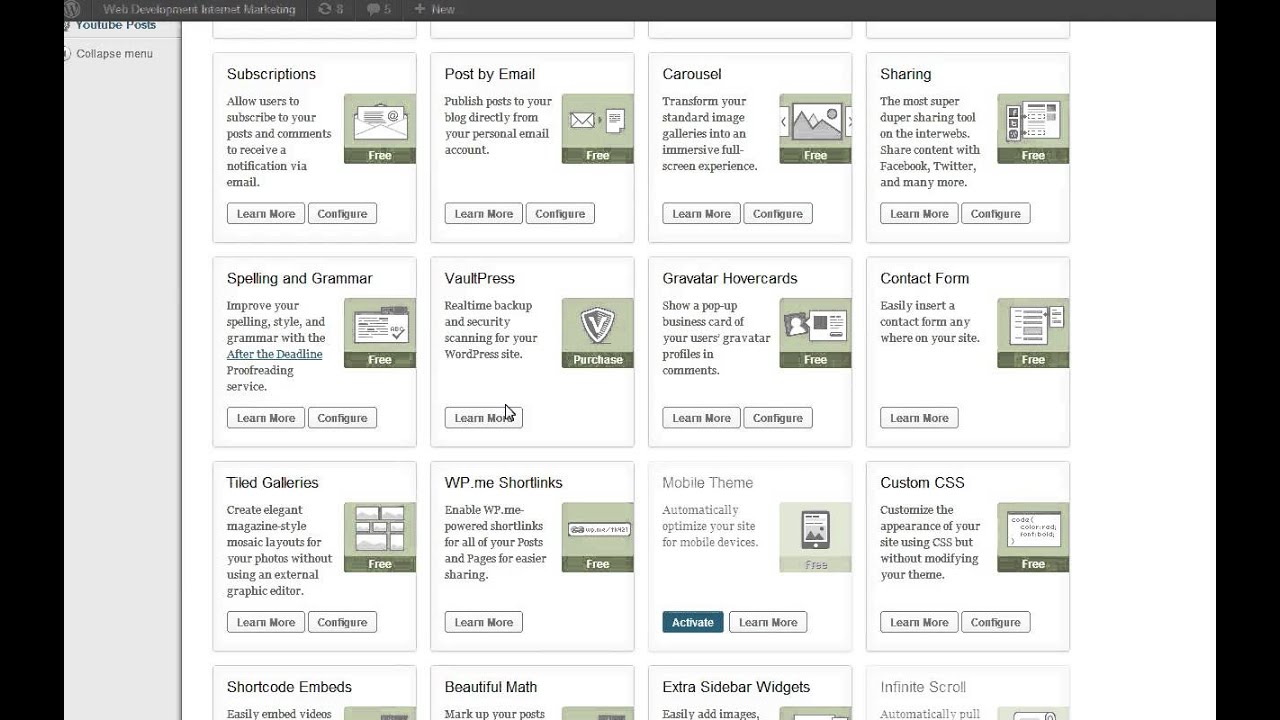Viewport: 1280px width, 720px height.
Task: Click the Post by Email title
Action: point(490,74)
